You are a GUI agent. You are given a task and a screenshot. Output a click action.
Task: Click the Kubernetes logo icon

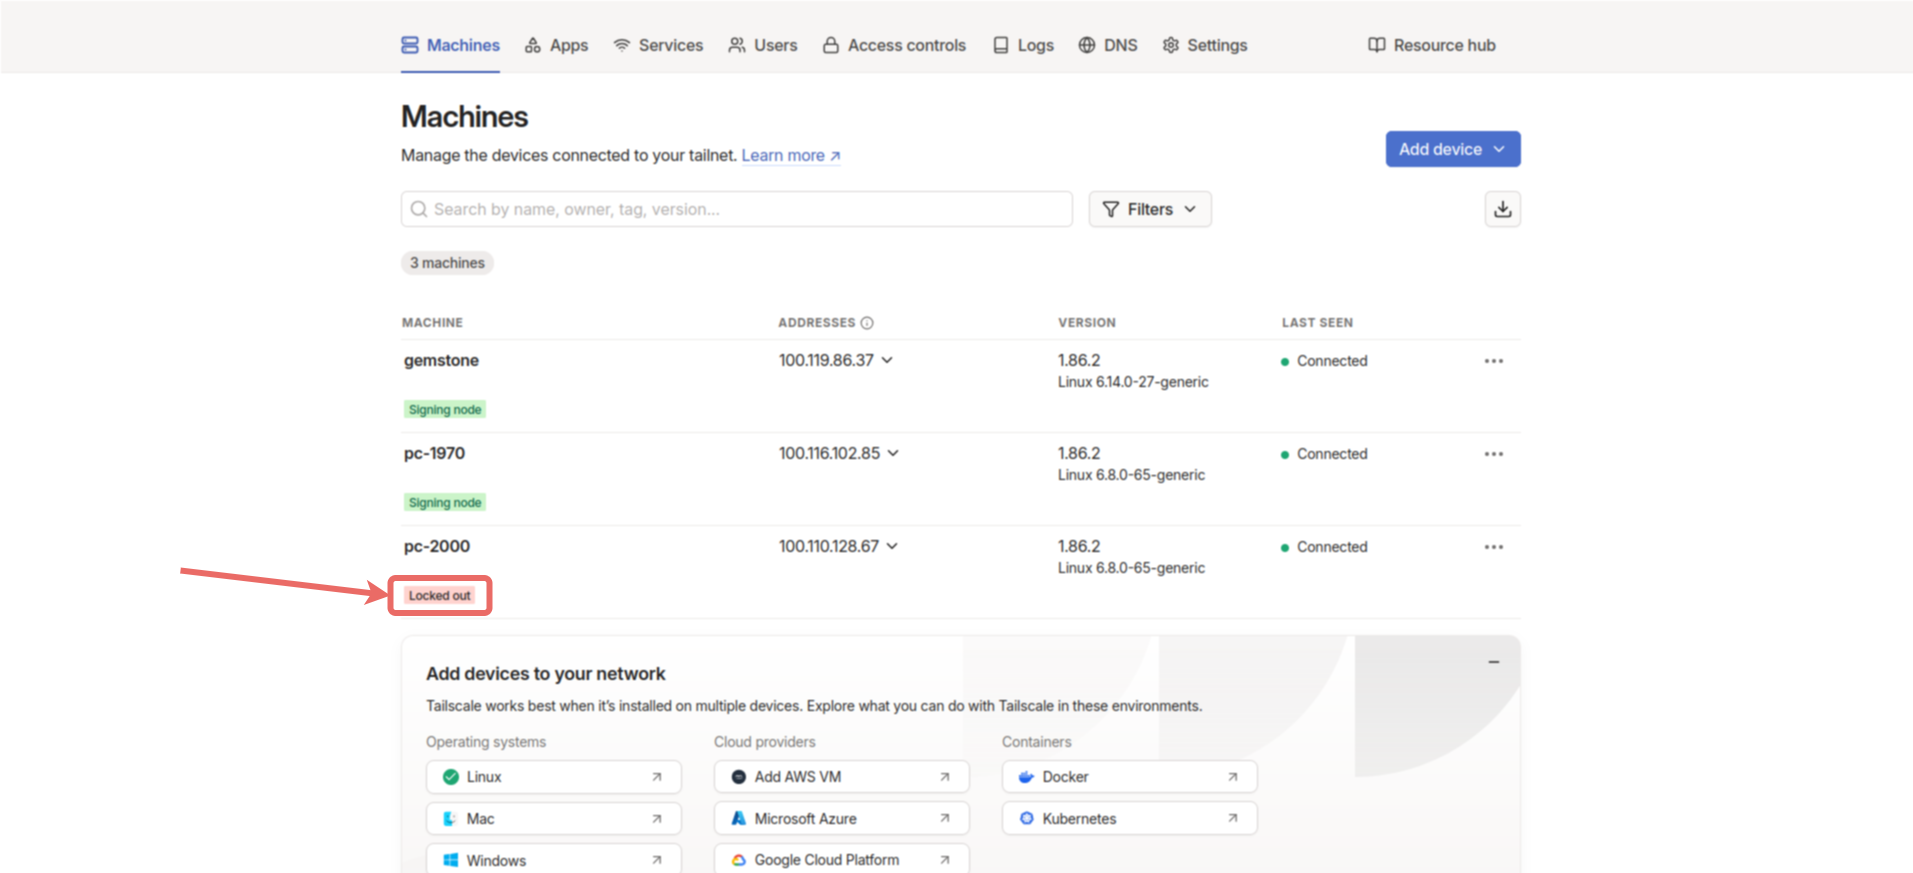(1027, 819)
